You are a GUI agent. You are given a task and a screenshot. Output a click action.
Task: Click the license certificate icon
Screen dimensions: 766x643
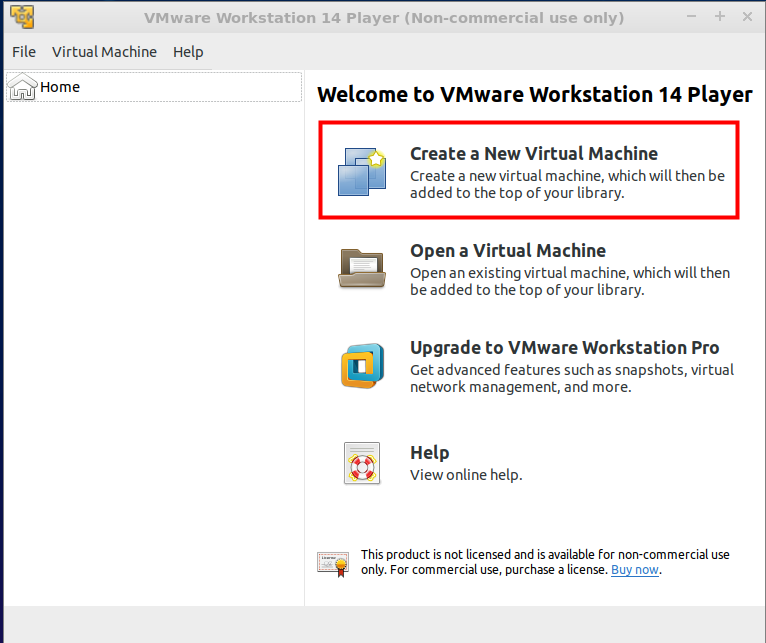333,564
